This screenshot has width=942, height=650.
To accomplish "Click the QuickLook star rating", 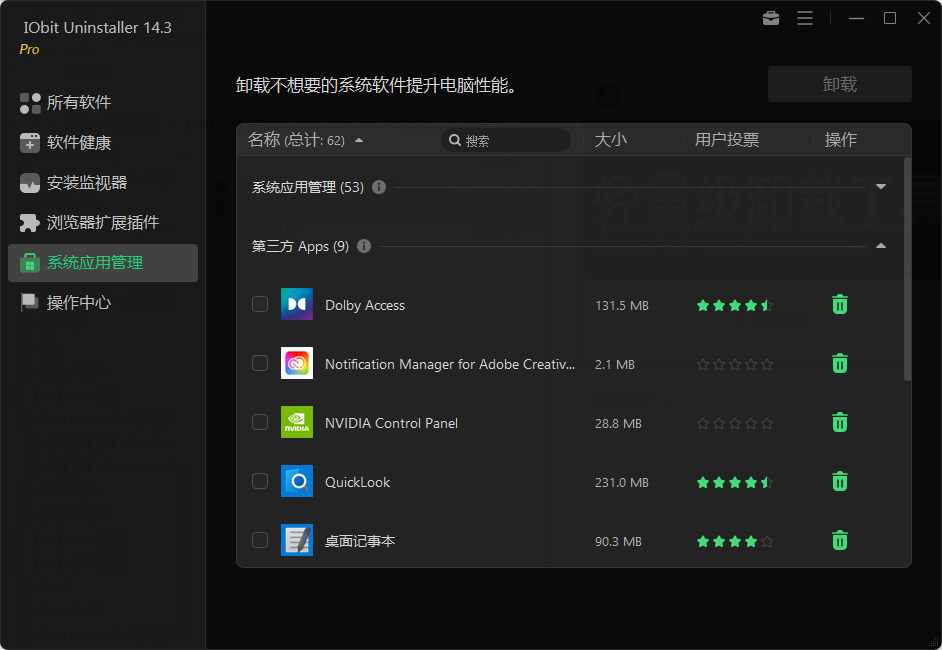I will click(734, 482).
